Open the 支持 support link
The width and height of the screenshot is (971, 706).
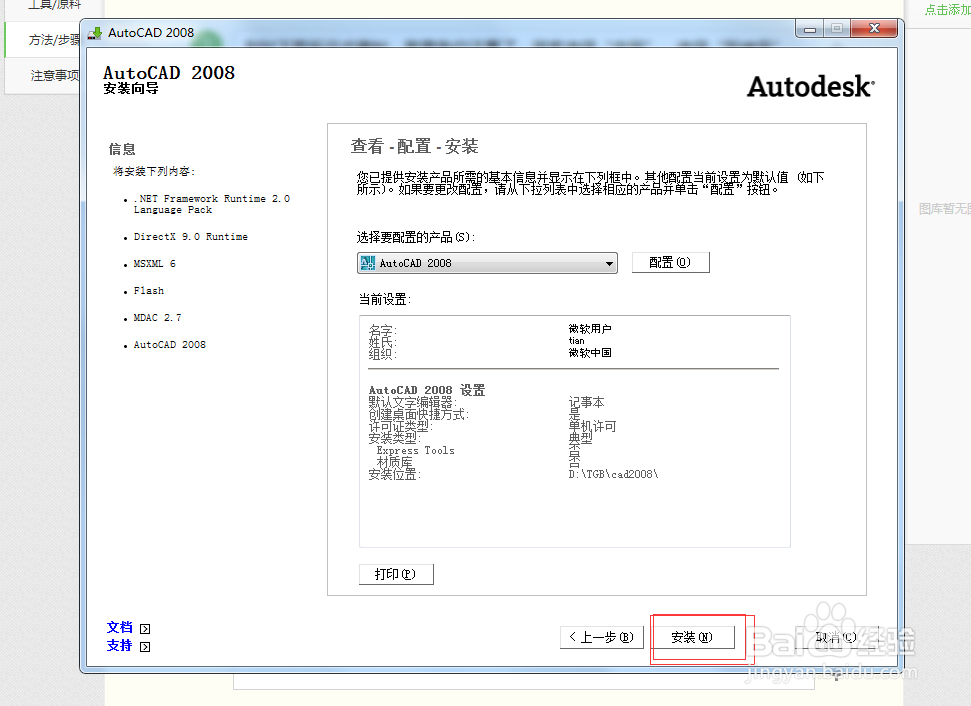coord(120,645)
